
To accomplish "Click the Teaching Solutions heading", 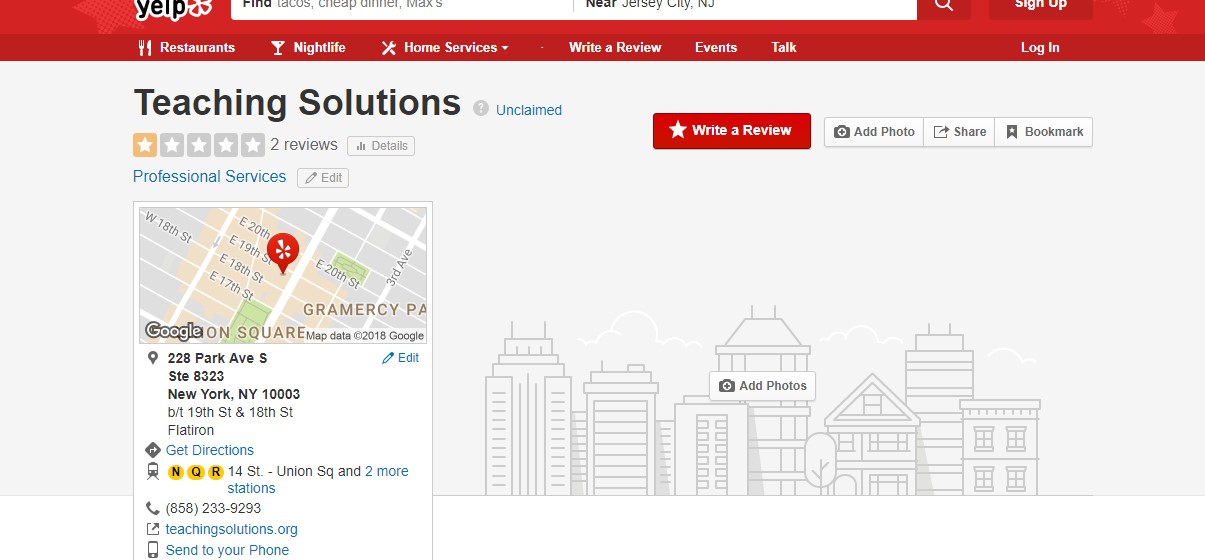I will point(297,103).
